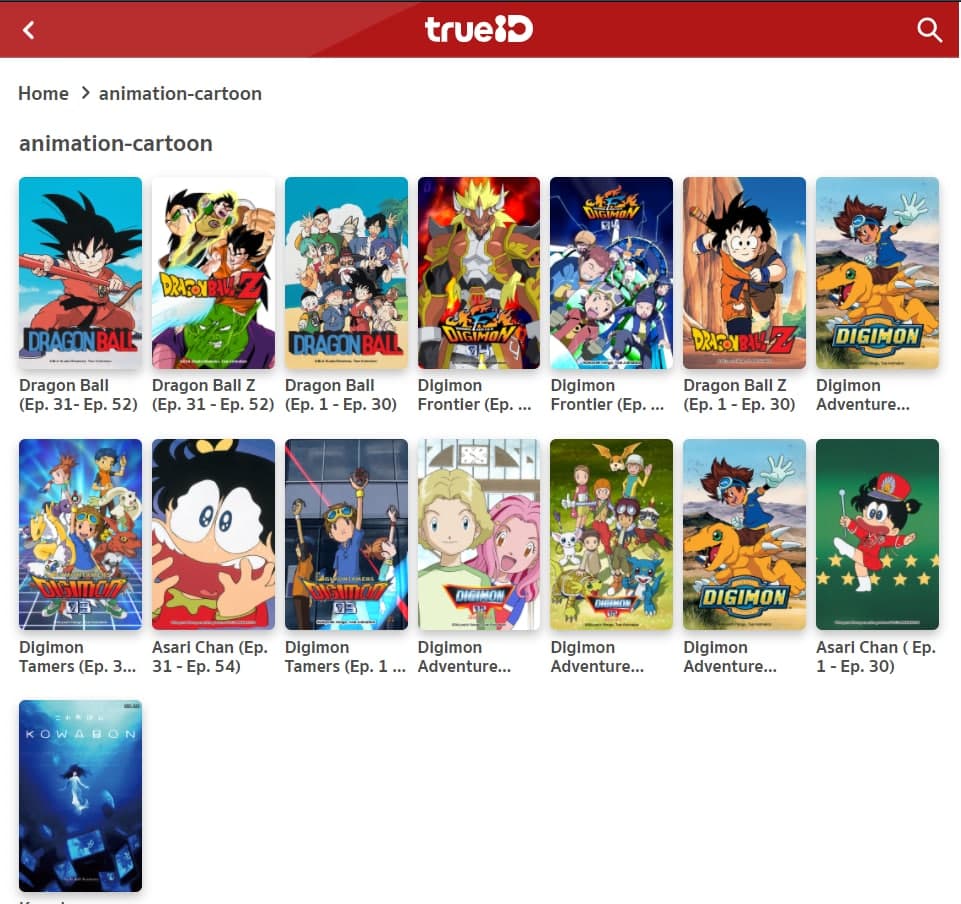Select the Digimon Tamers (Ep. 1 ...) poster

346,534
